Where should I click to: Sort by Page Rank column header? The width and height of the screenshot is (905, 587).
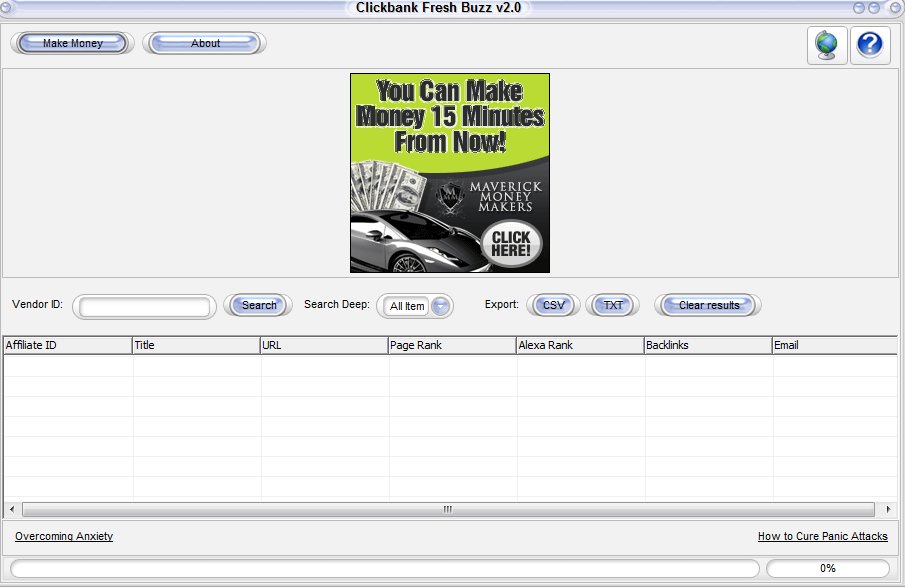point(452,345)
